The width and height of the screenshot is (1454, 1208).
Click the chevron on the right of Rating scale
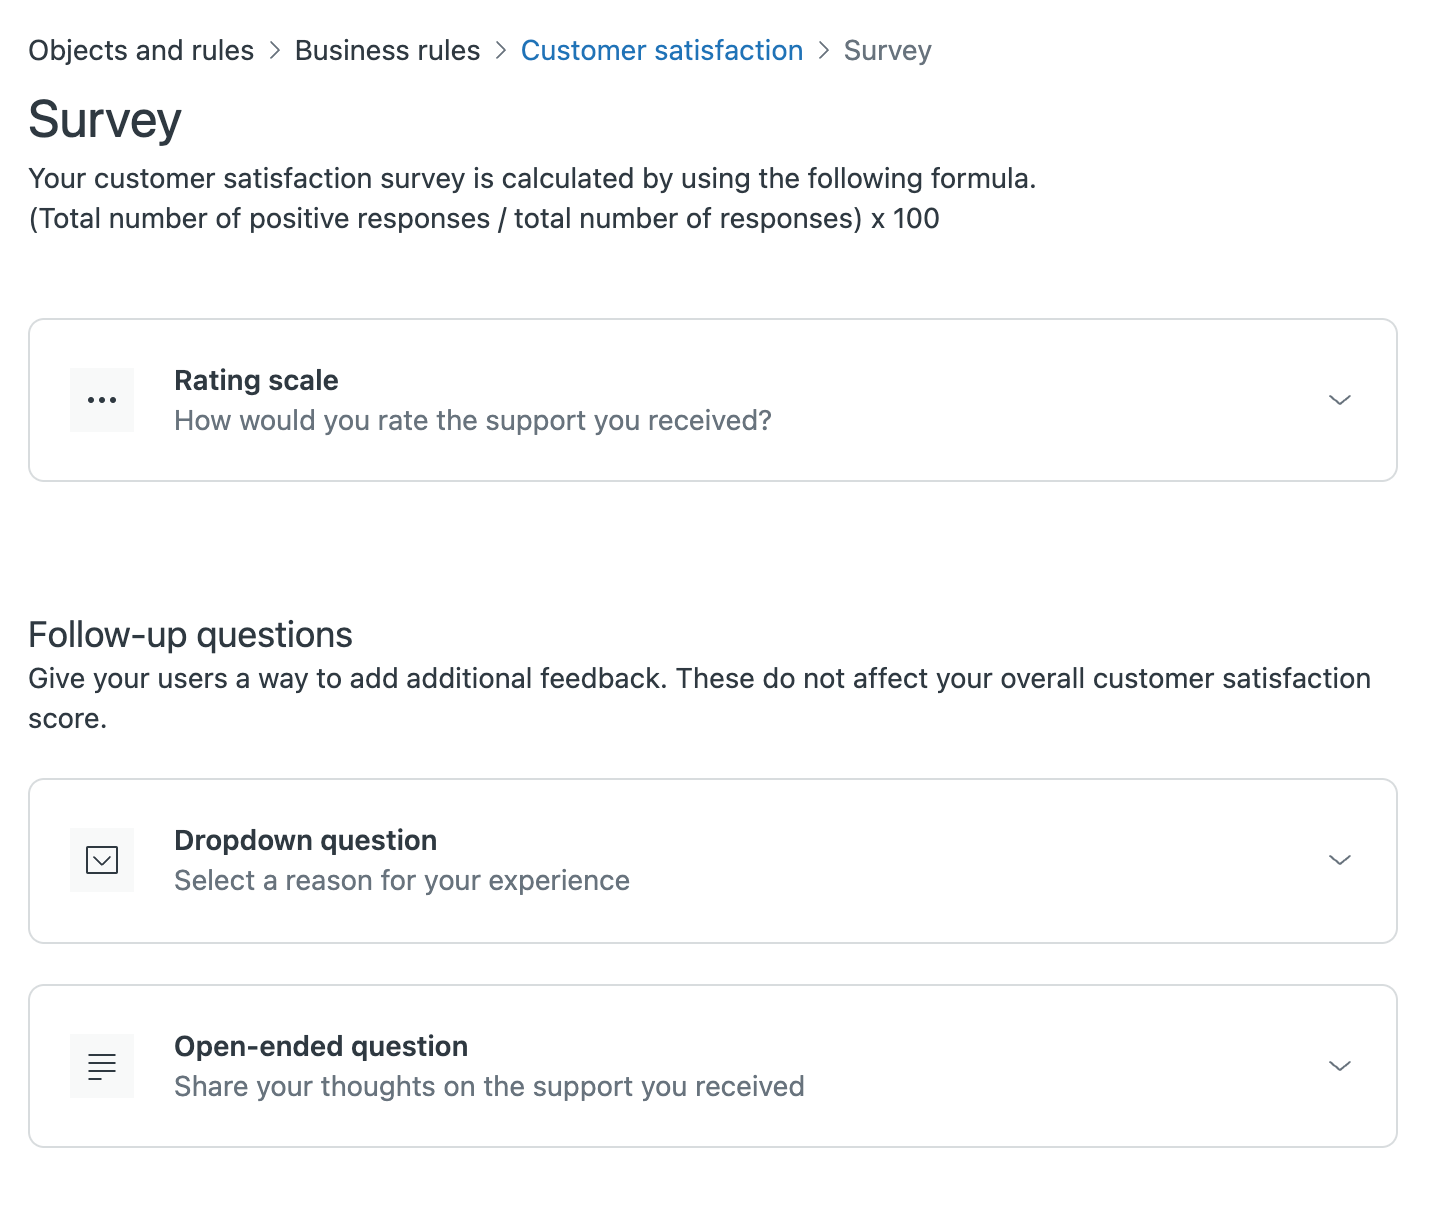pyautogui.click(x=1340, y=400)
